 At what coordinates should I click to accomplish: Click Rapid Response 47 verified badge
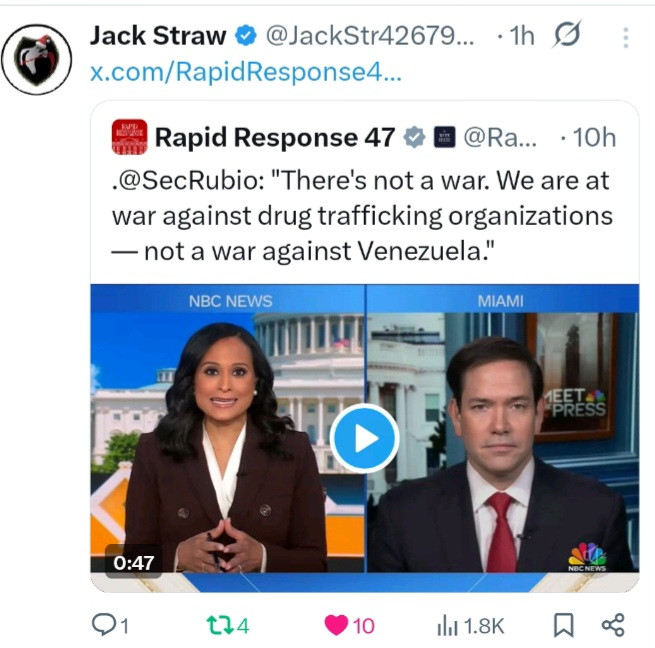[414, 137]
